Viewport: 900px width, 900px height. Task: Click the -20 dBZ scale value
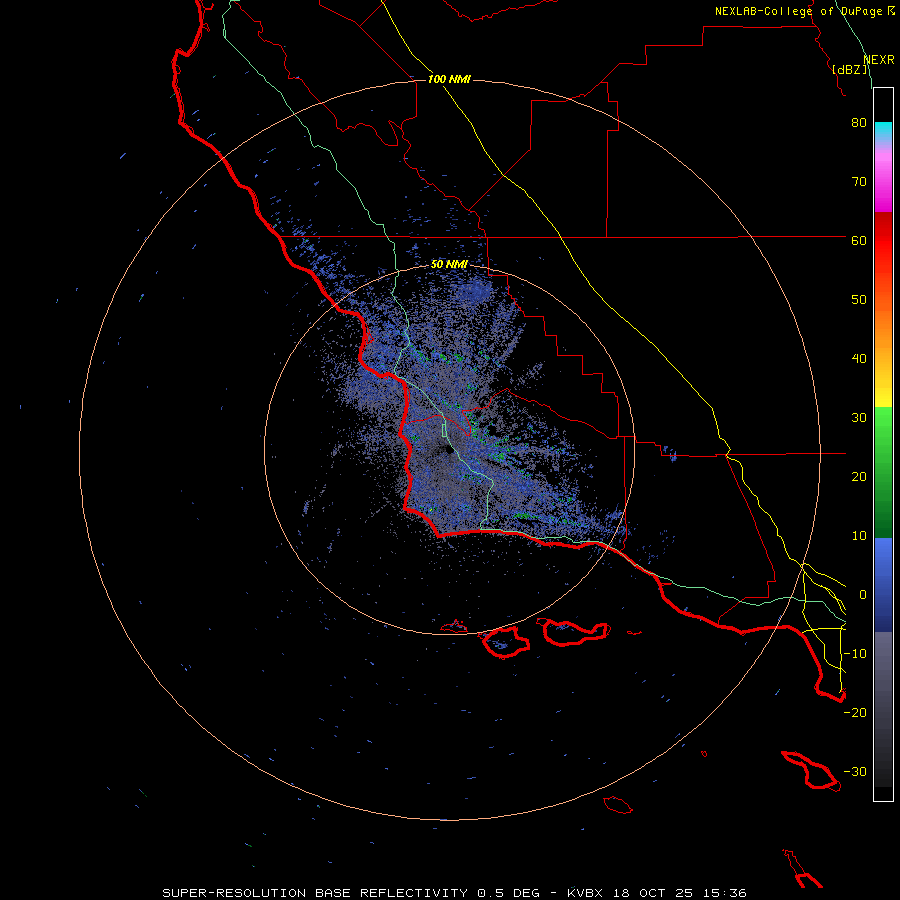pyautogui.click(x=855, y=712)
